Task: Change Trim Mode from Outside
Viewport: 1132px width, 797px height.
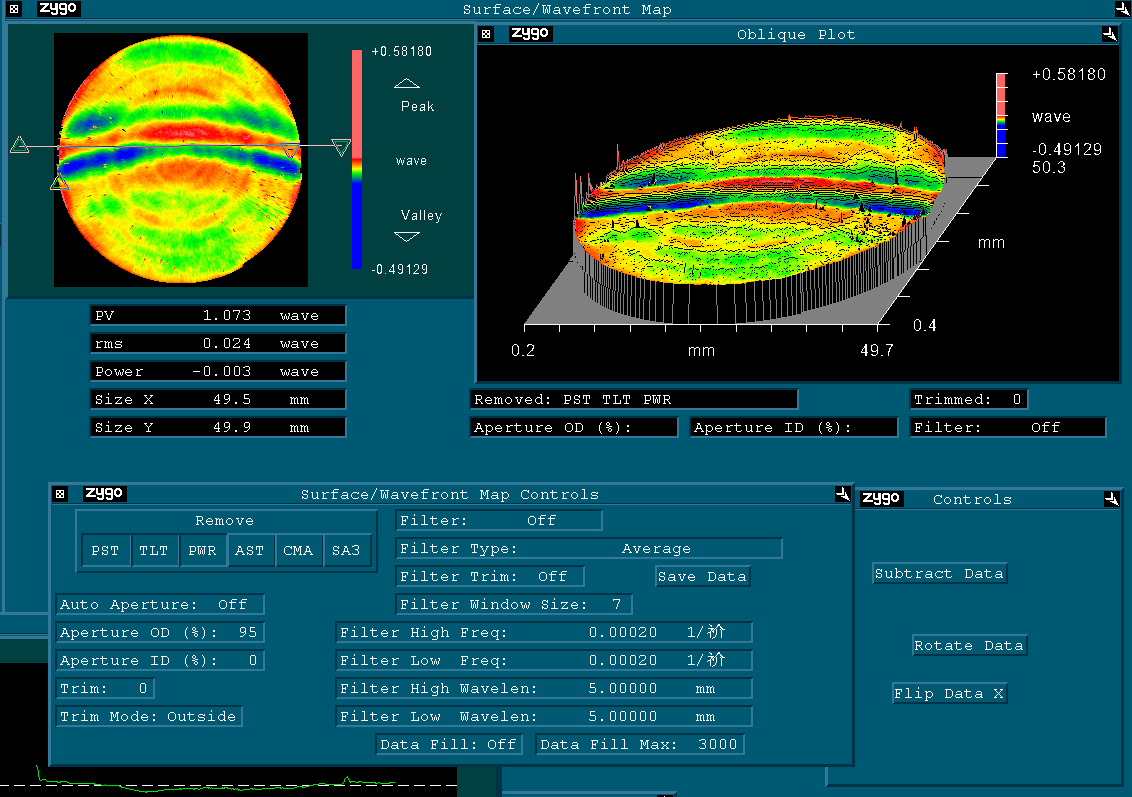Action: [149, 716]
